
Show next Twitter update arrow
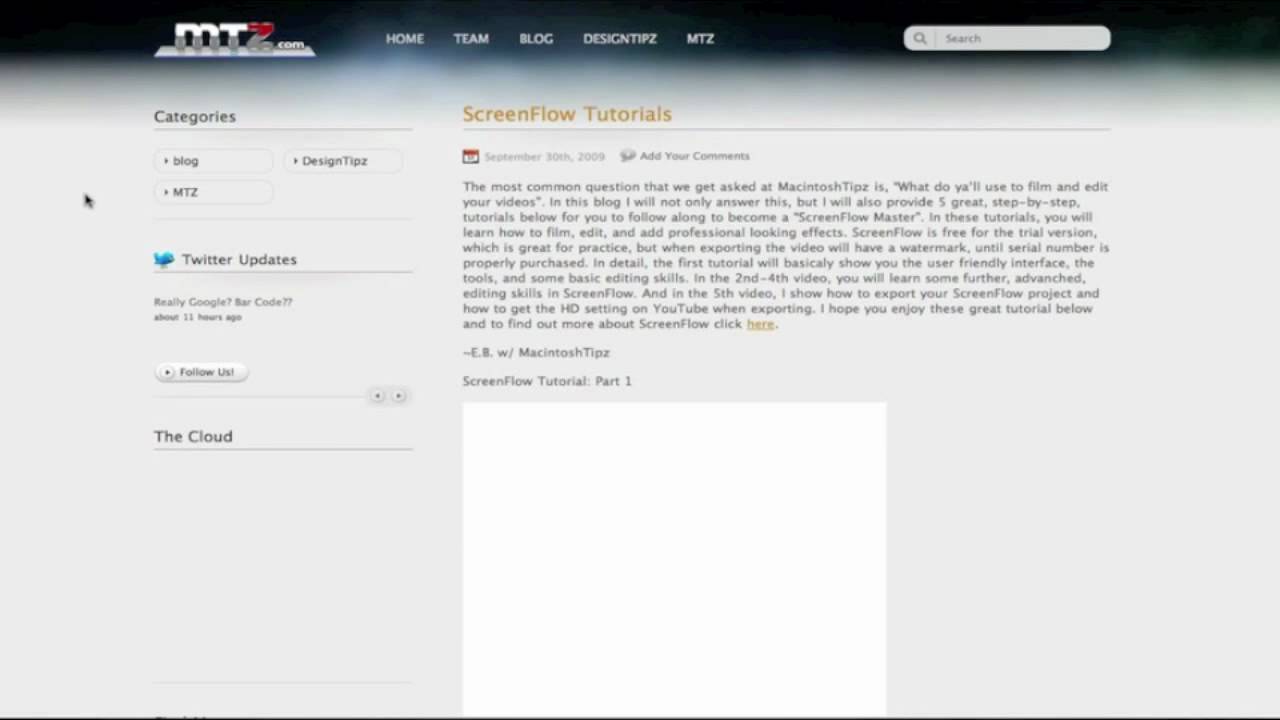click(398, 396)
